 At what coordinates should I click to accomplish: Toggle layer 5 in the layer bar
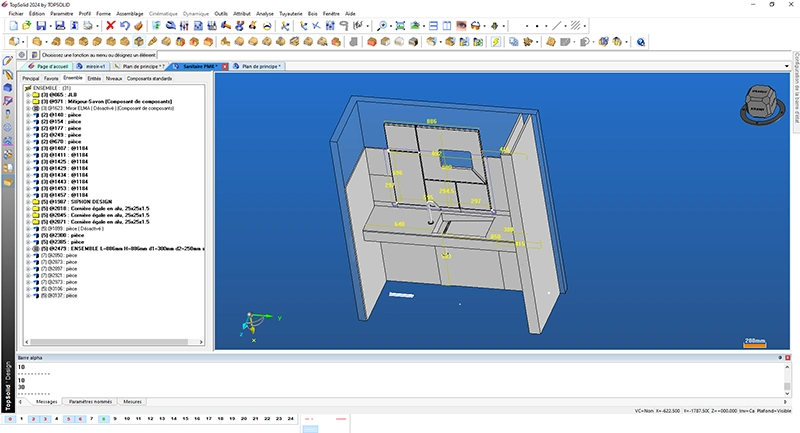[69, 419]
